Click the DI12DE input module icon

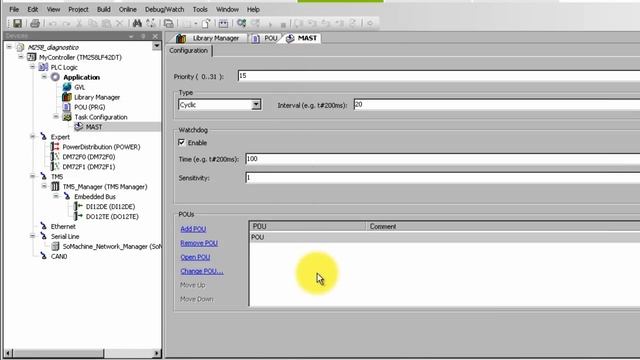(78, 207)
